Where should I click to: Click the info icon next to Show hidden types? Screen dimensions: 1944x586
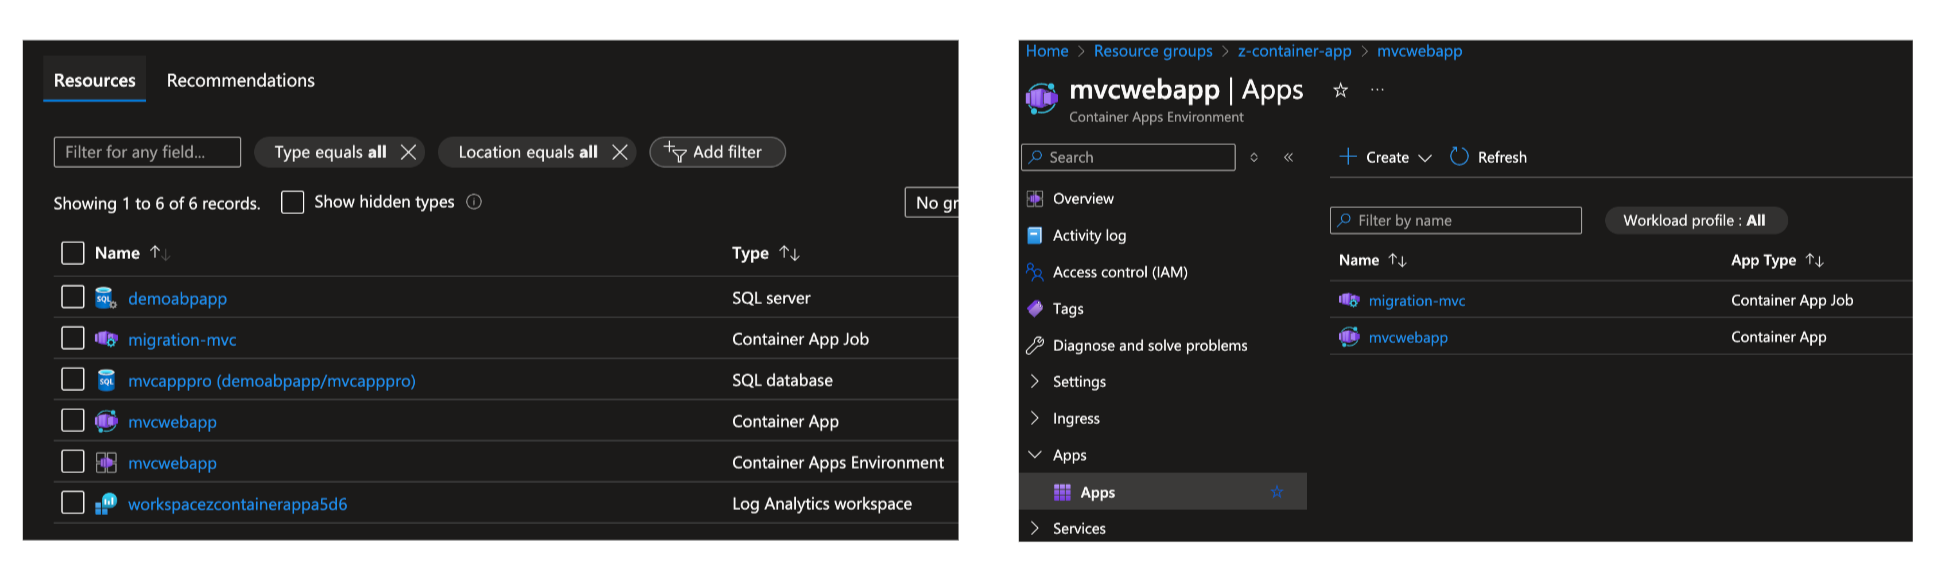coord(474,202)
